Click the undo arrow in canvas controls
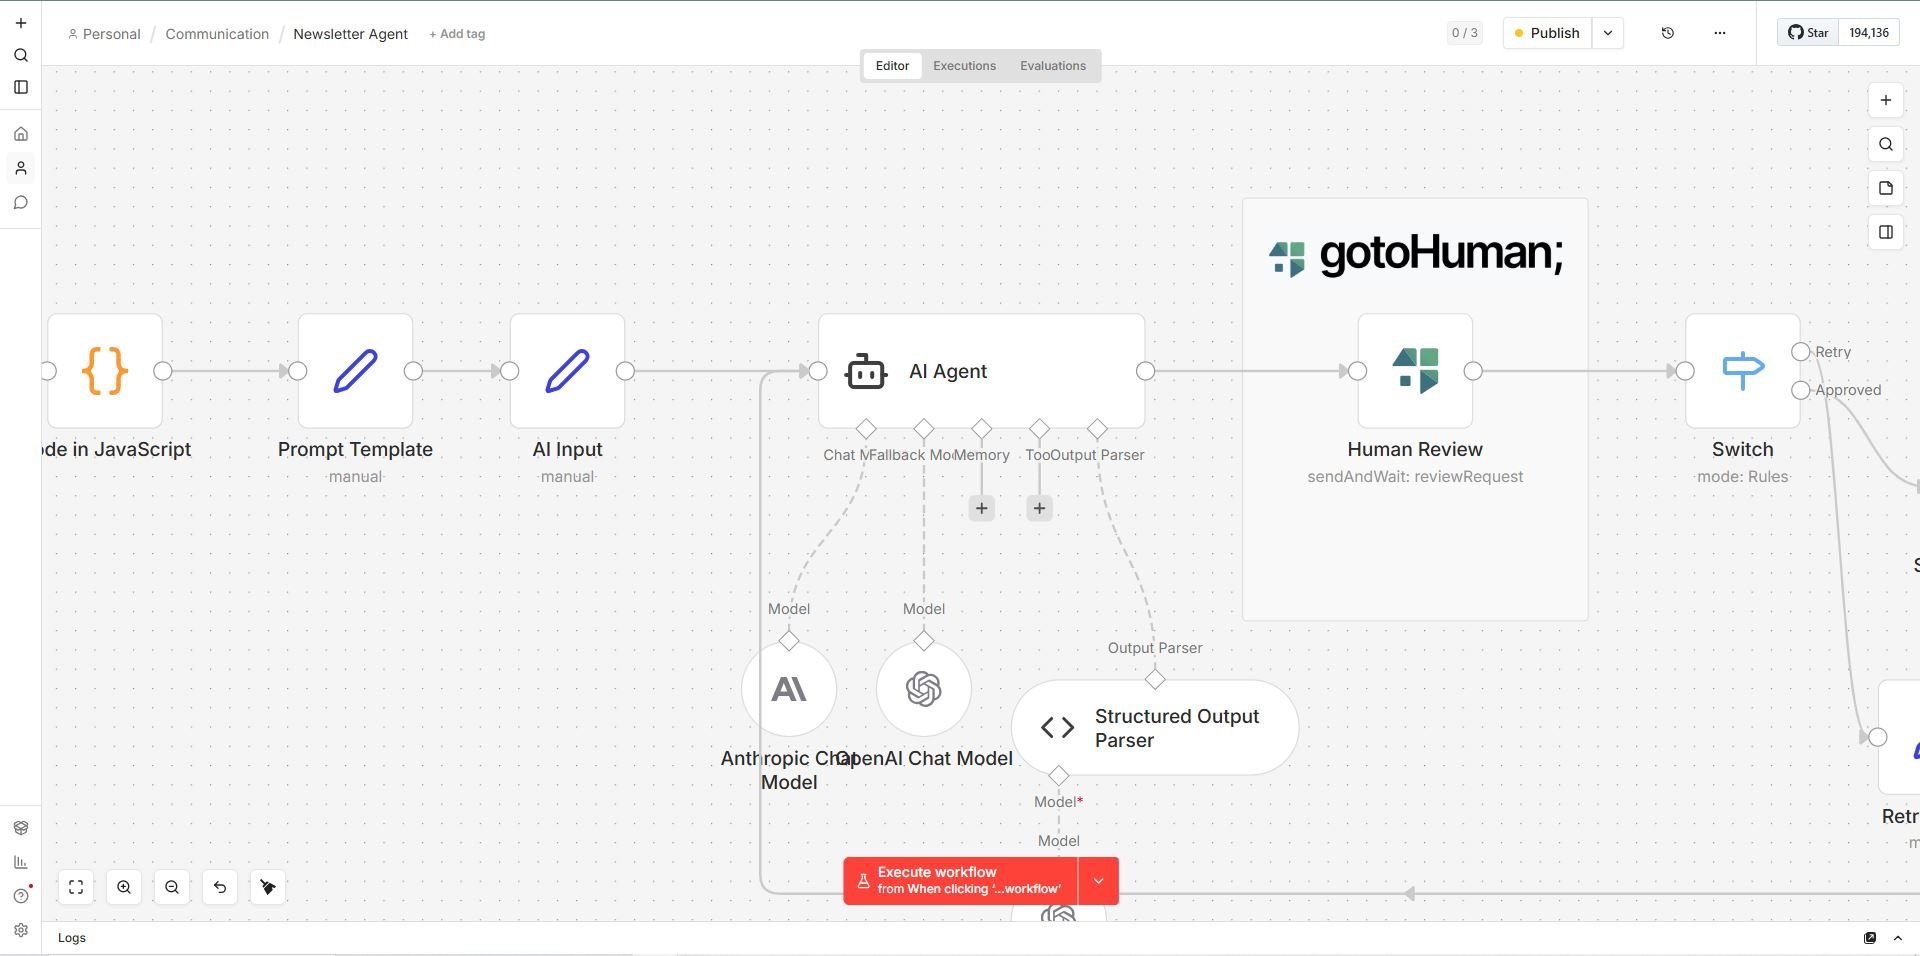The height and width of the screenshot is (956, 1920). [220, 887]
